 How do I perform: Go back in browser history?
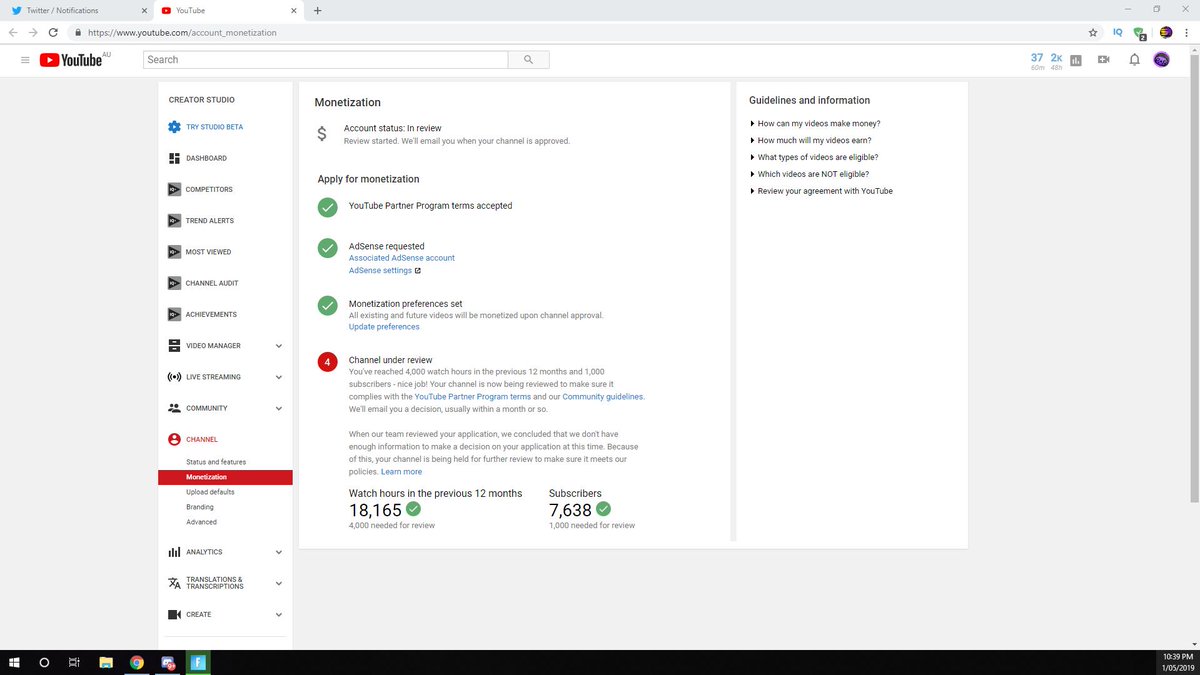(12, 32)
